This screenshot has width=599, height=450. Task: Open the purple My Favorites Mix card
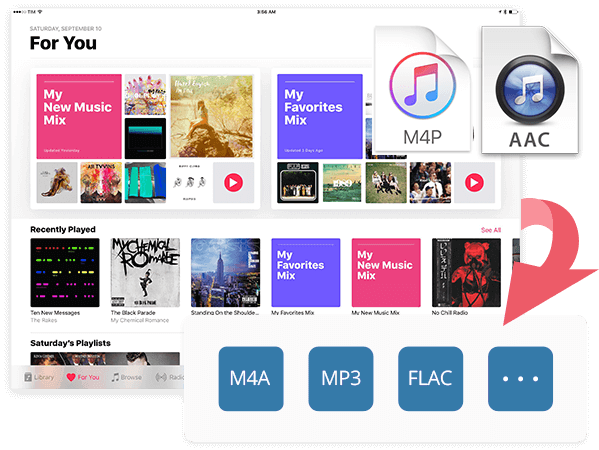tap(320, 117)
